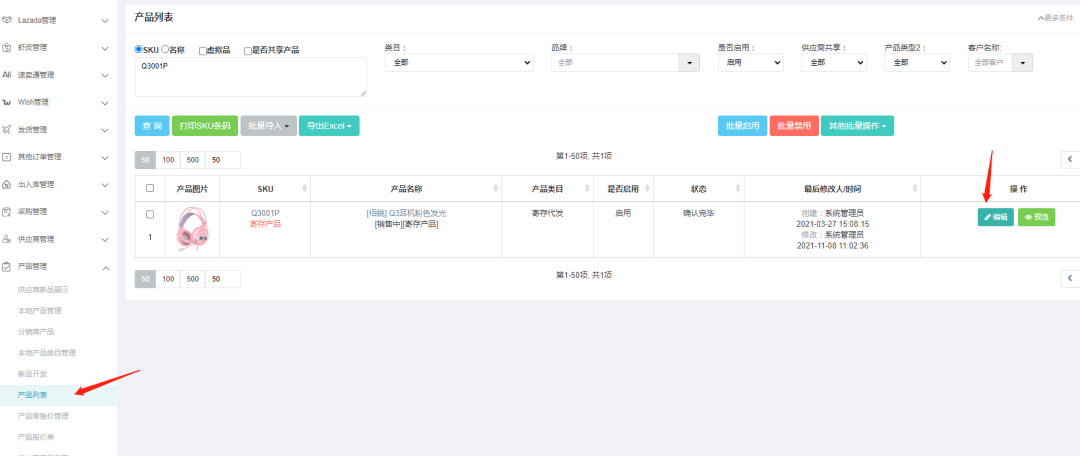Tick the 虚拟品 checkbox
1080x456 pixels.
pos(202,50)
